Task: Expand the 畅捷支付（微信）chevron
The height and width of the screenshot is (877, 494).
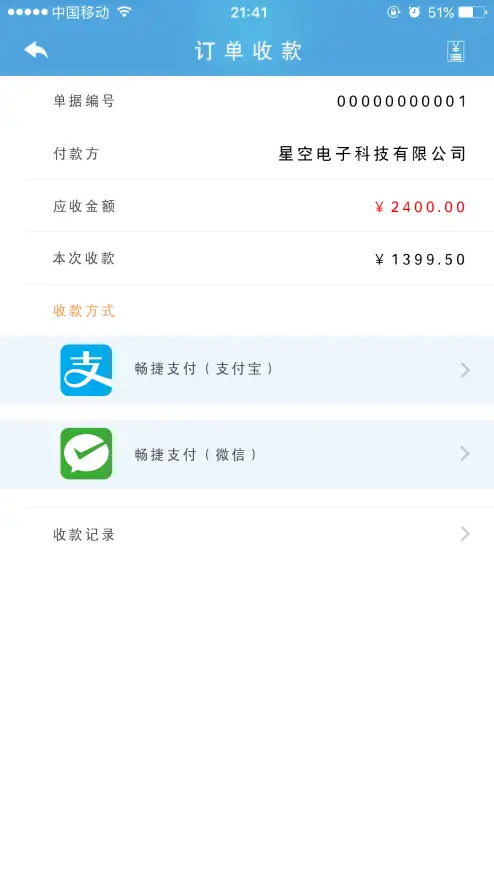Action: pos(465,453)
